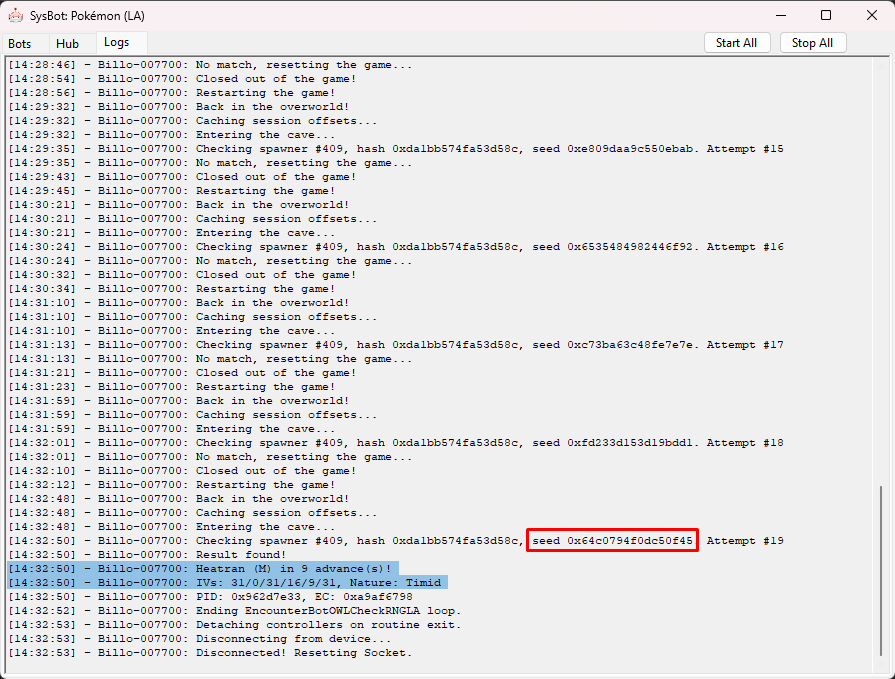Click the Stop All button

coord(812,43)
